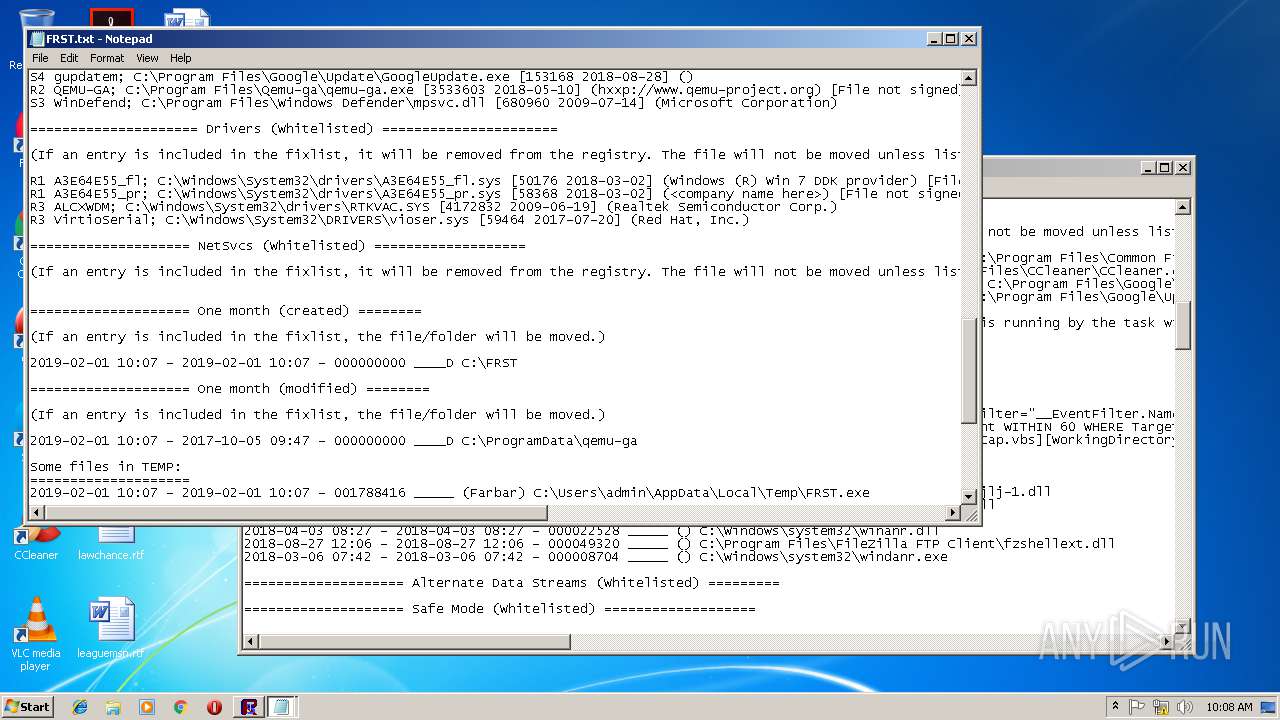Show hidden system tray icons
This screenshot has width=1280, height=720.
(x=1115, y=706)
